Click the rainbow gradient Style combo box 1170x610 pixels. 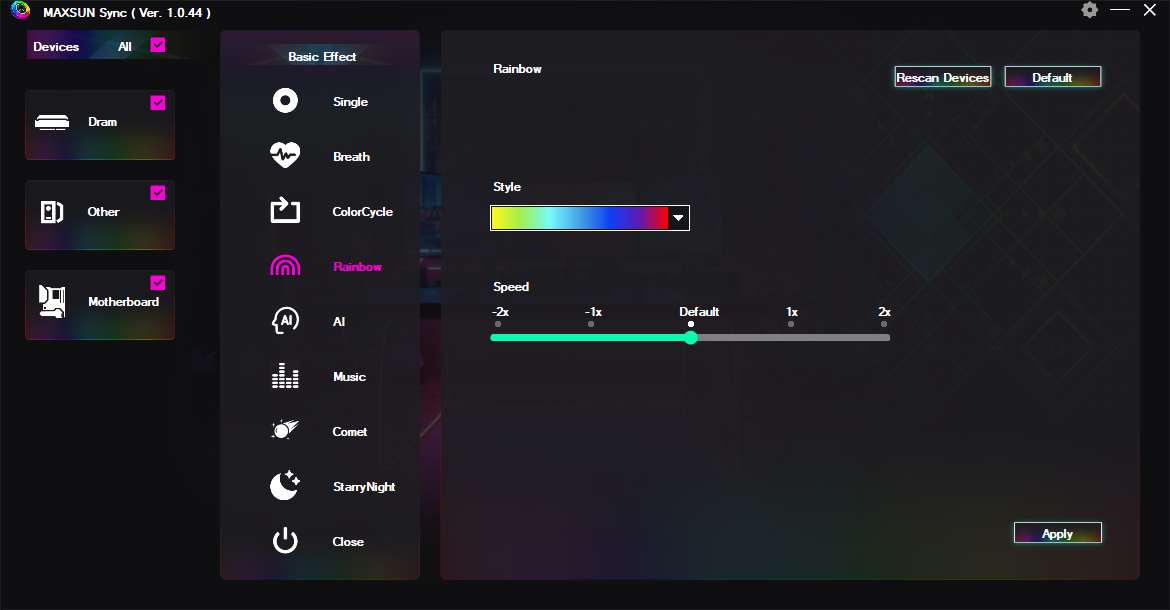[x=589, y=218]
